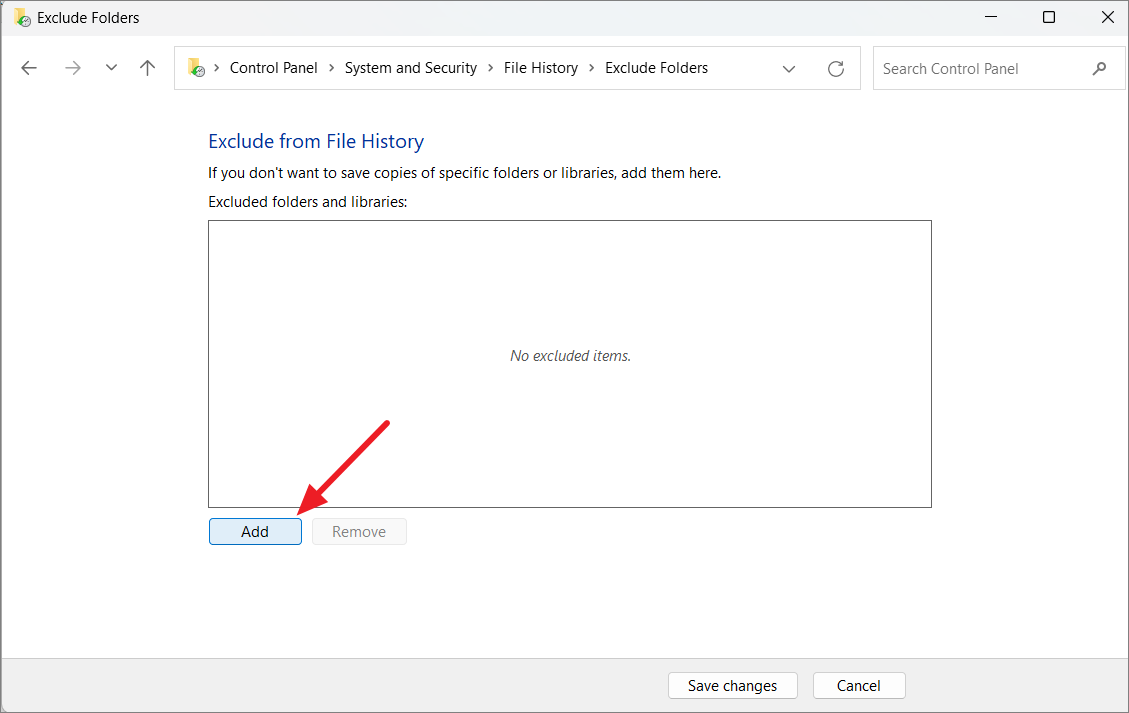Viewport: 1129px width, 713px height.
Task: Click the Exclude Folders icon in the title bar
Action: click(21, 17)
